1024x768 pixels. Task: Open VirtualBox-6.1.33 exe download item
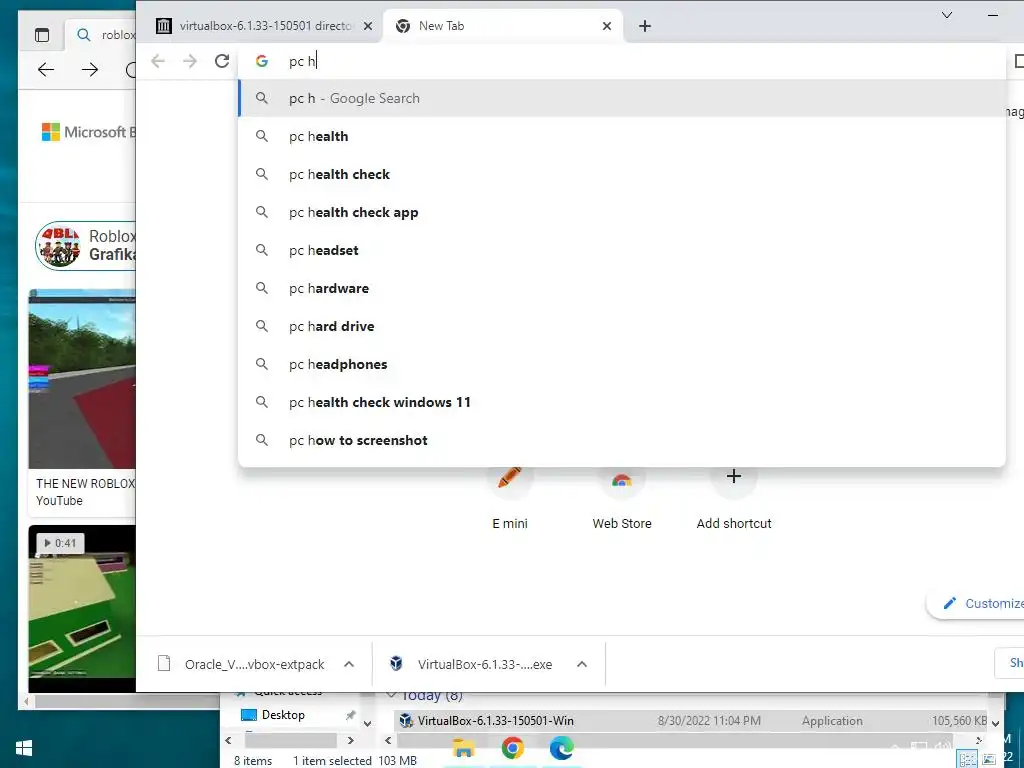click(473, 664)
